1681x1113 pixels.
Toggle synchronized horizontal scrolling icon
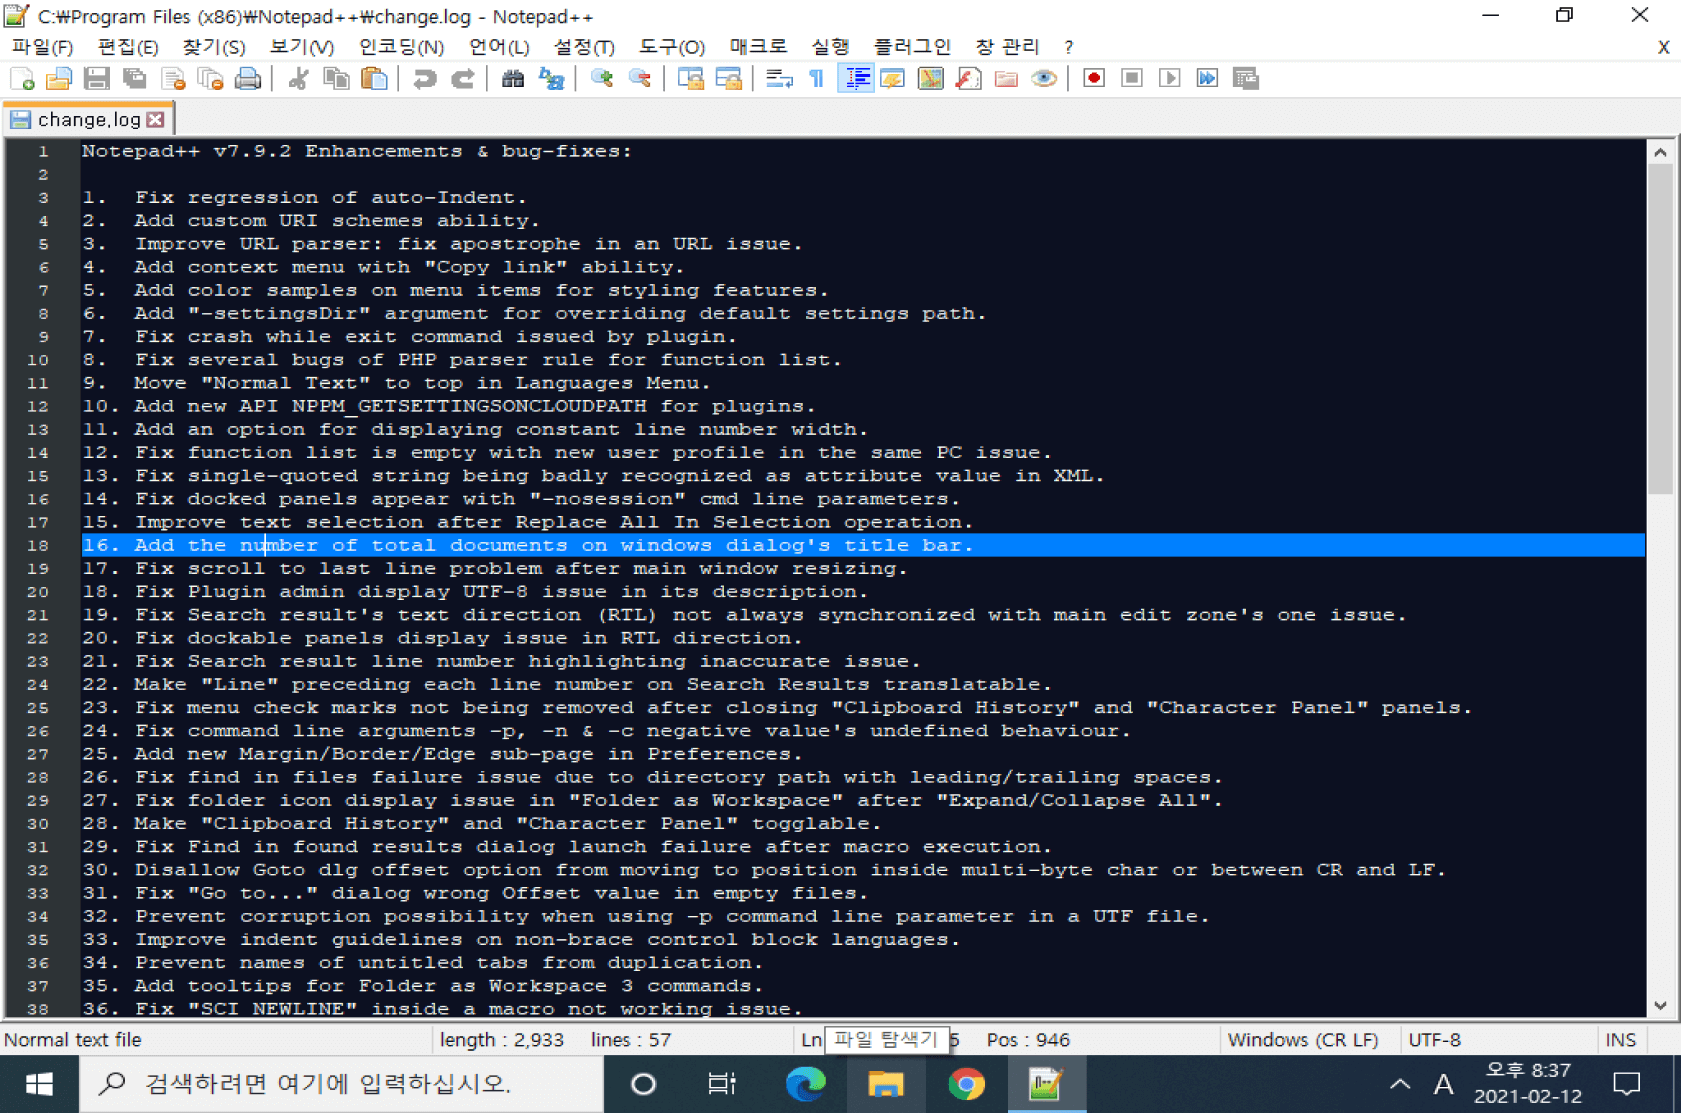click(x=728, y=79)
